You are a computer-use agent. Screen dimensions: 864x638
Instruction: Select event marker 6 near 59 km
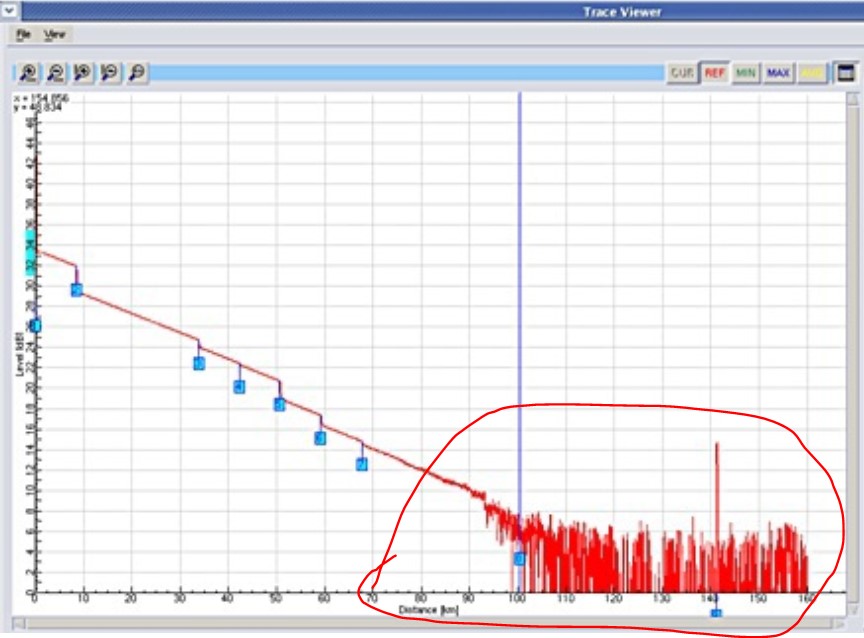point(320,439)
